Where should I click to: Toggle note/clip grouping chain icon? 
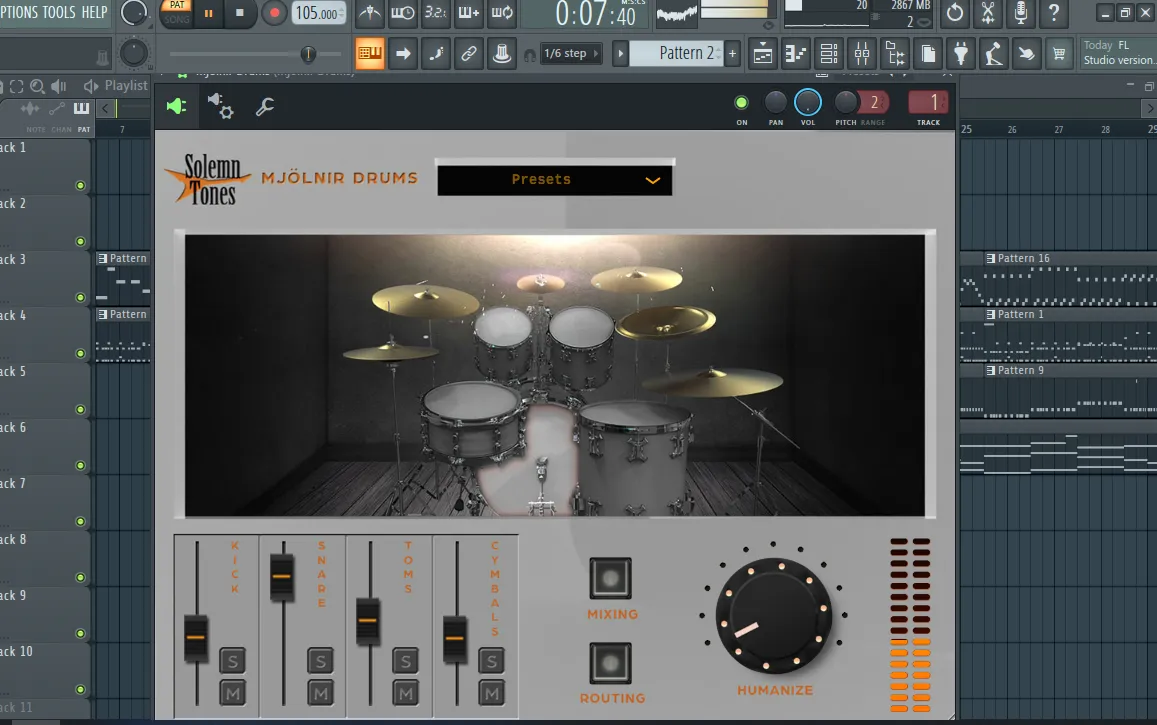469,54
